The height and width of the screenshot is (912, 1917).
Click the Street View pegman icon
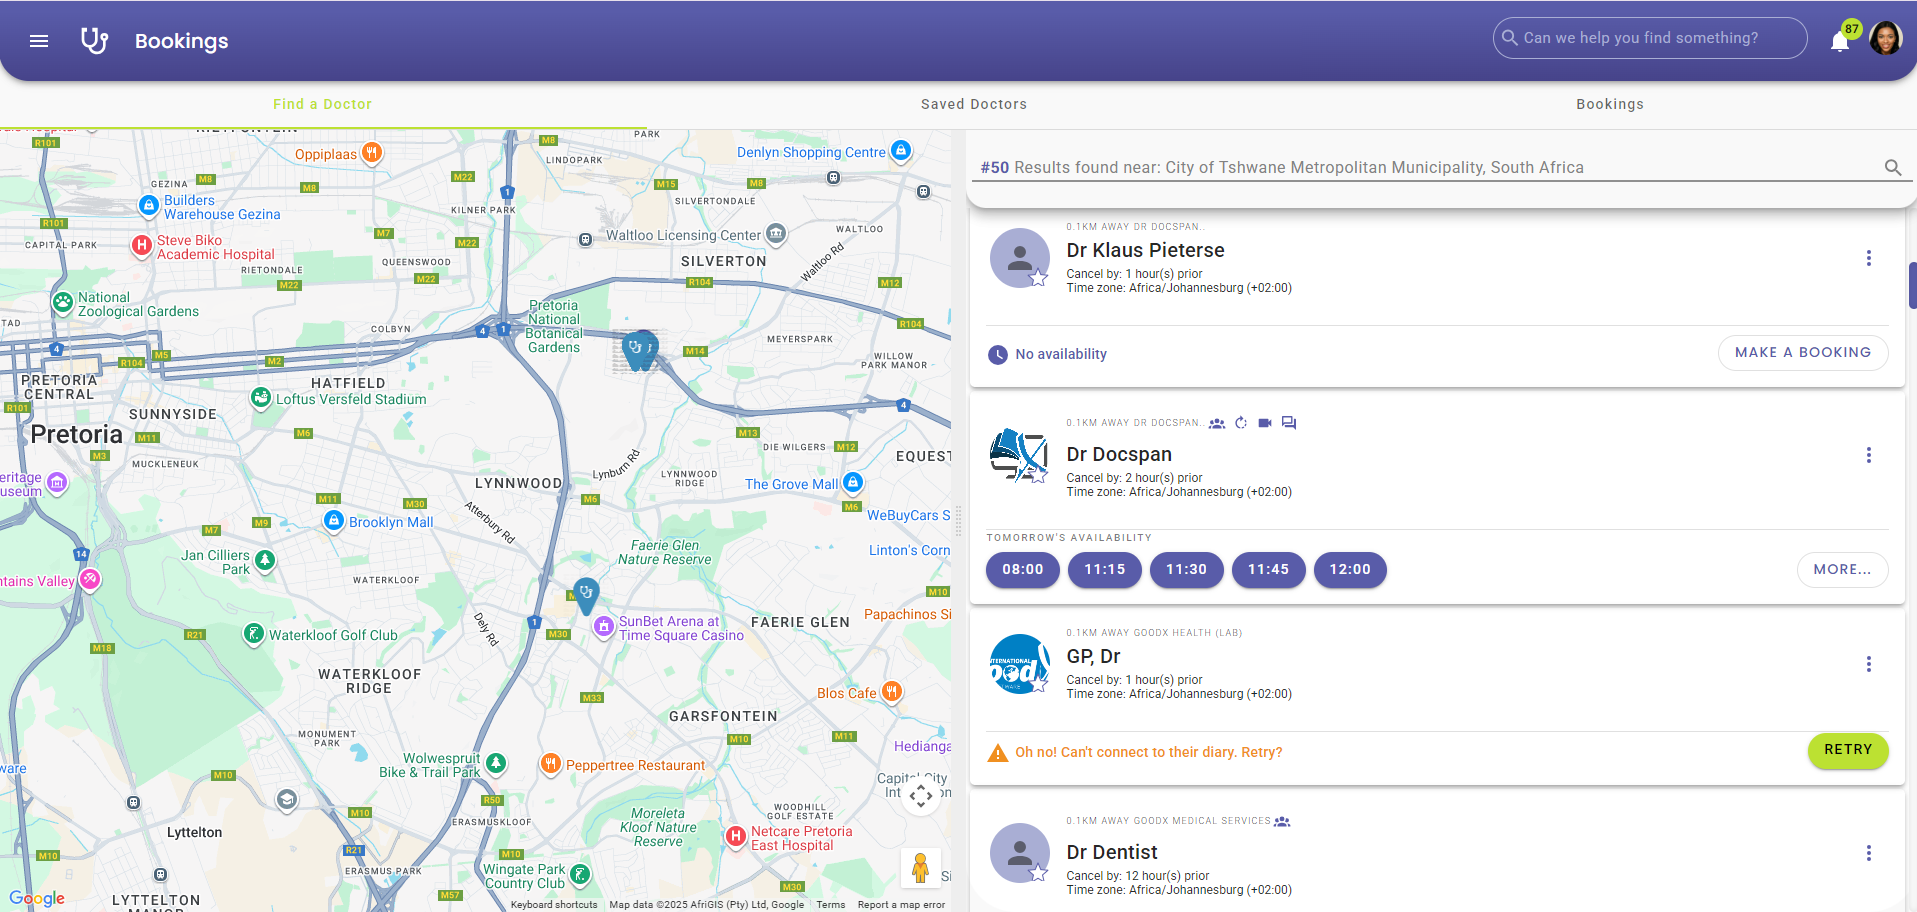click(x=921, y=868)
